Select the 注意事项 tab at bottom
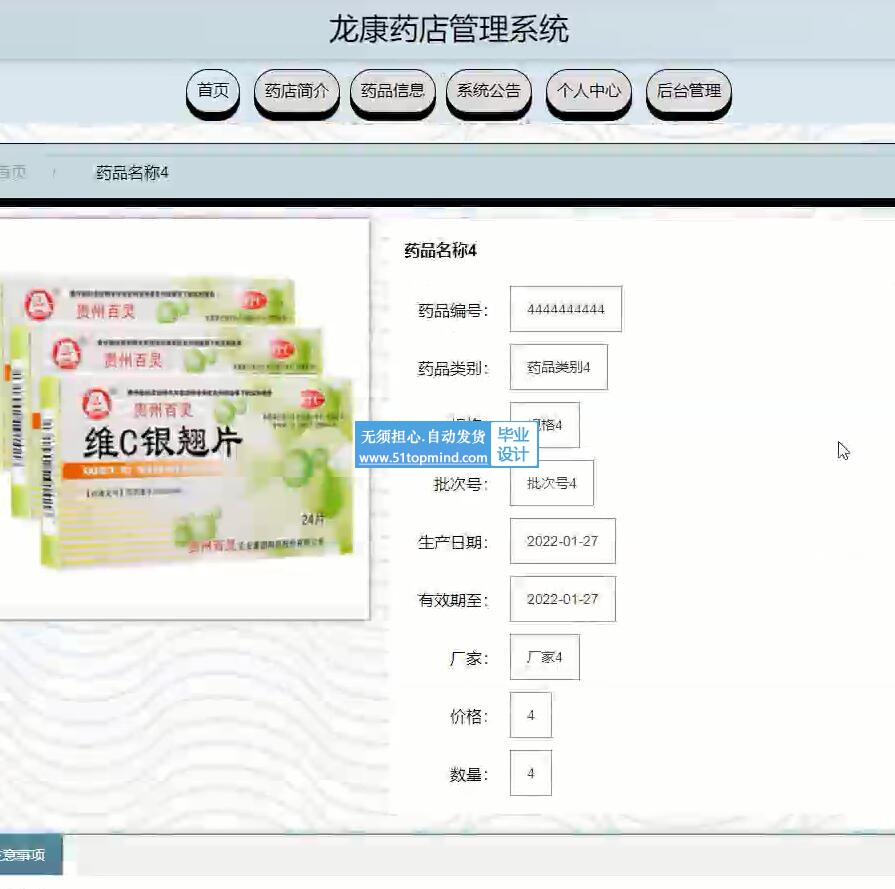 point(30,854)
